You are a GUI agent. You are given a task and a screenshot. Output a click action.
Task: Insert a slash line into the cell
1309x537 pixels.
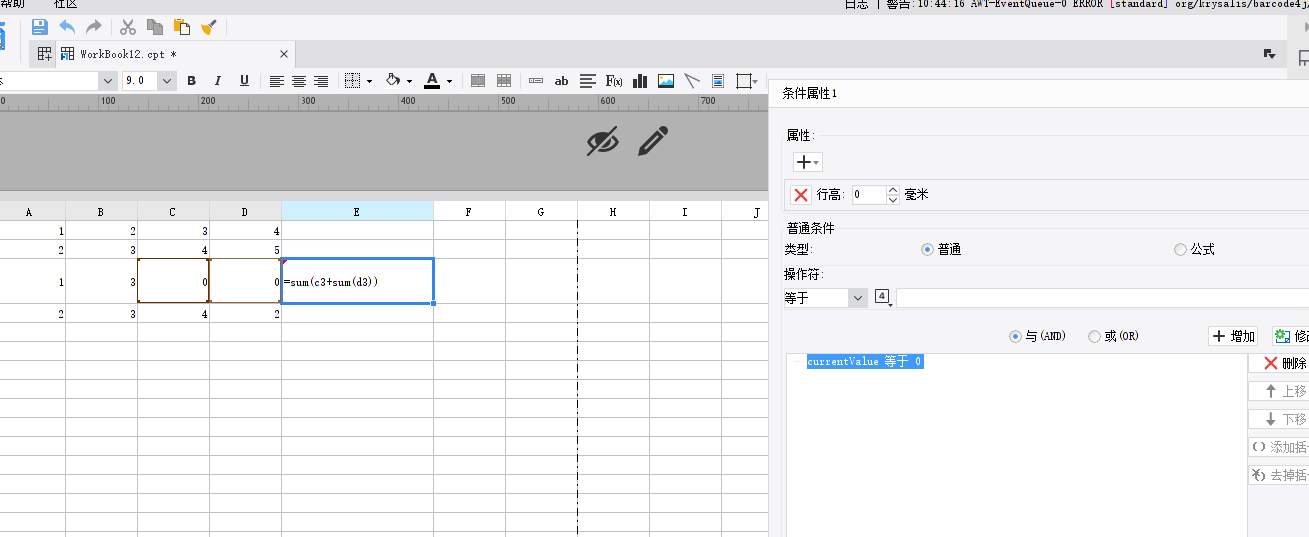[x=692, y=81]
